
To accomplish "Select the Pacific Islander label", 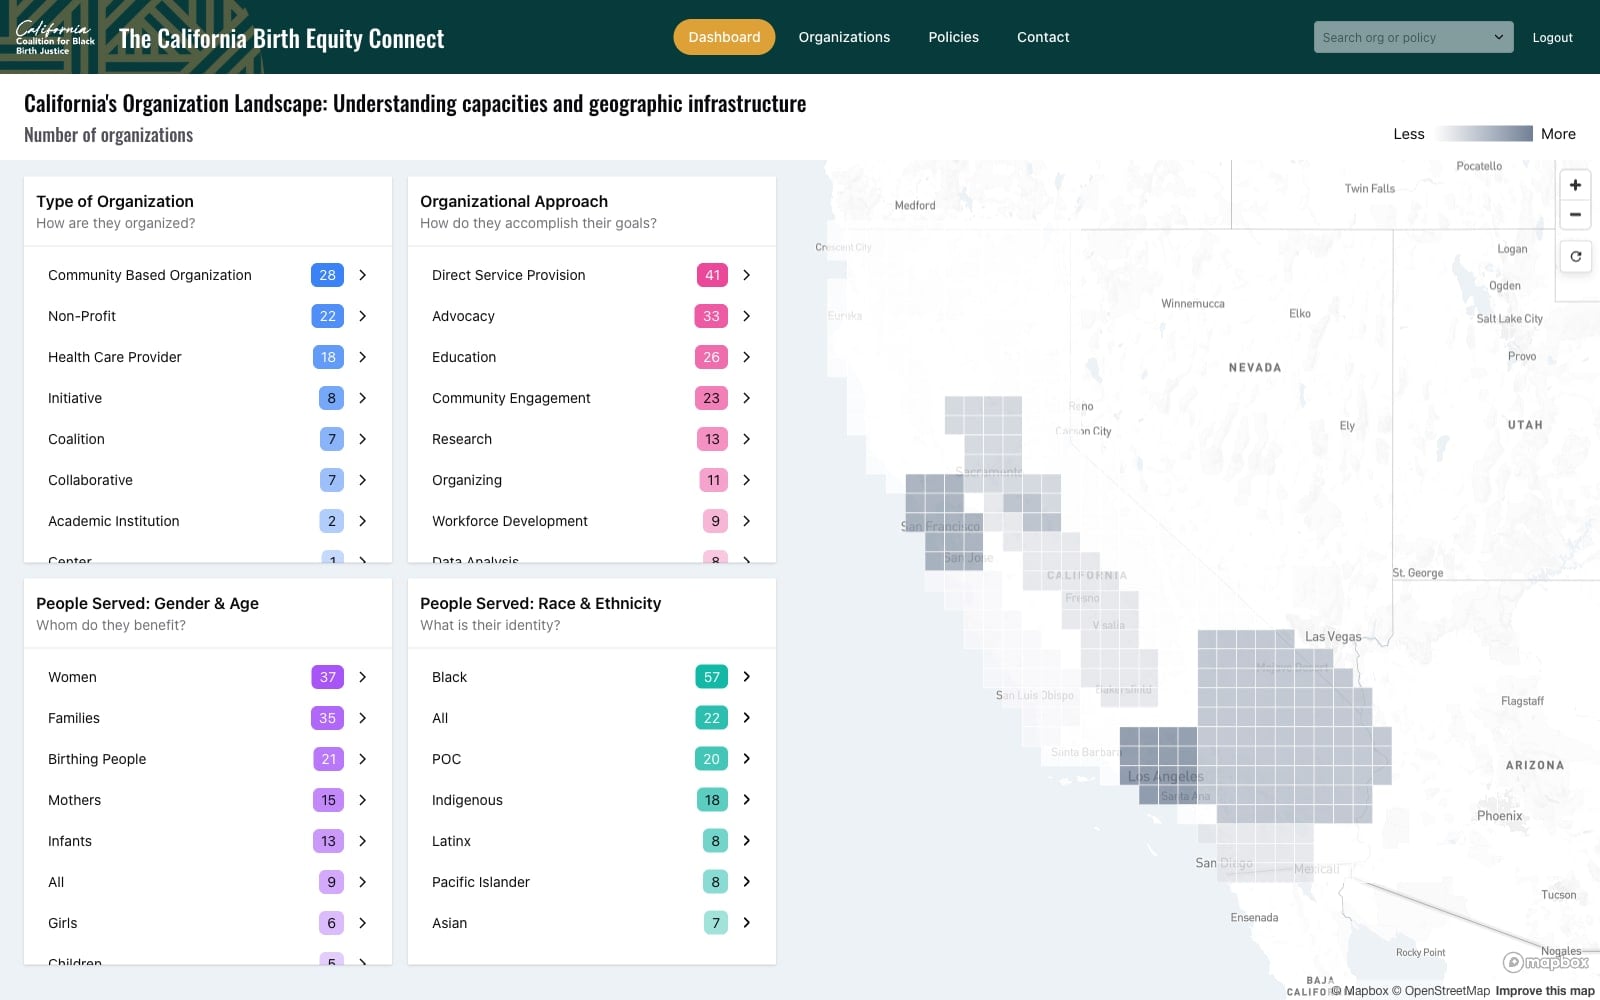I will coord(481,882).
